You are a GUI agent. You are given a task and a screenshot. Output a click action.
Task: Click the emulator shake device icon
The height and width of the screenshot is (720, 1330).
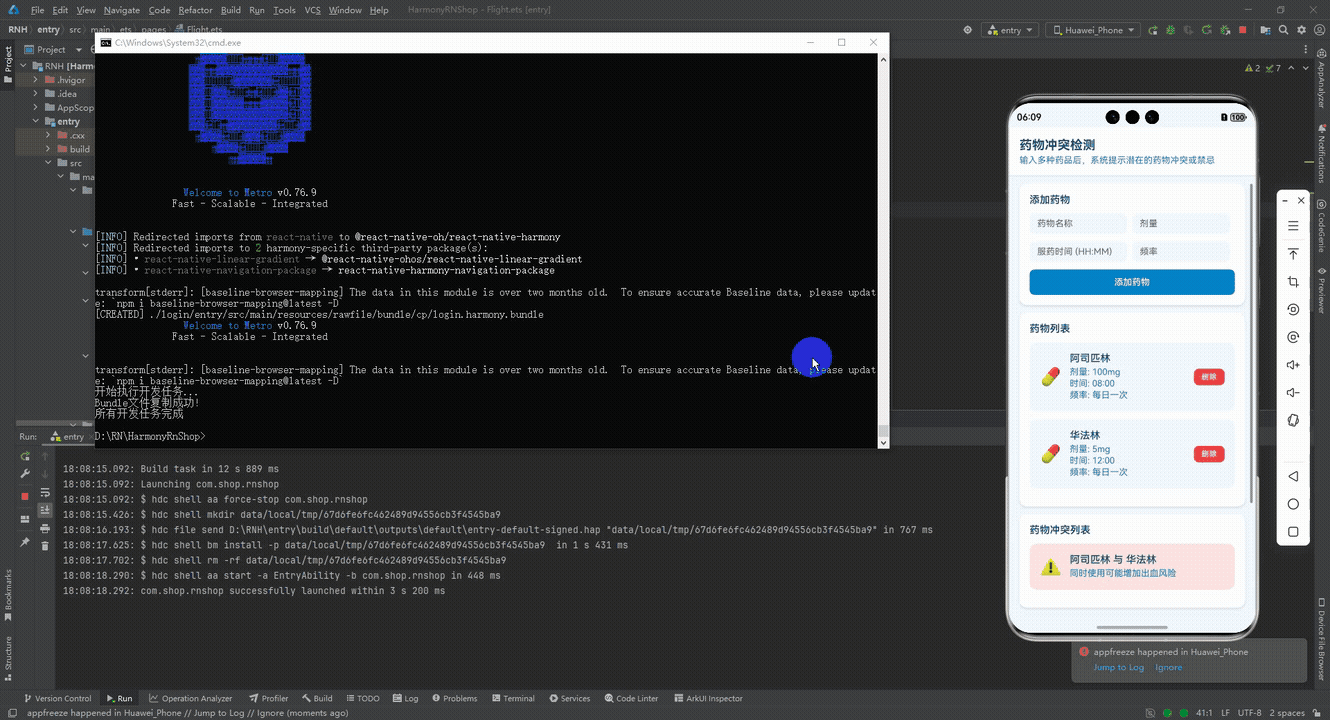[1293, 420]
